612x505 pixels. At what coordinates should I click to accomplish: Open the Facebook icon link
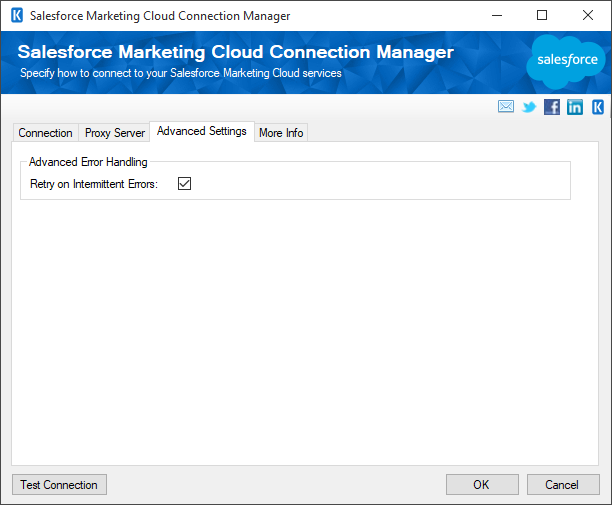tap(552, 107)
